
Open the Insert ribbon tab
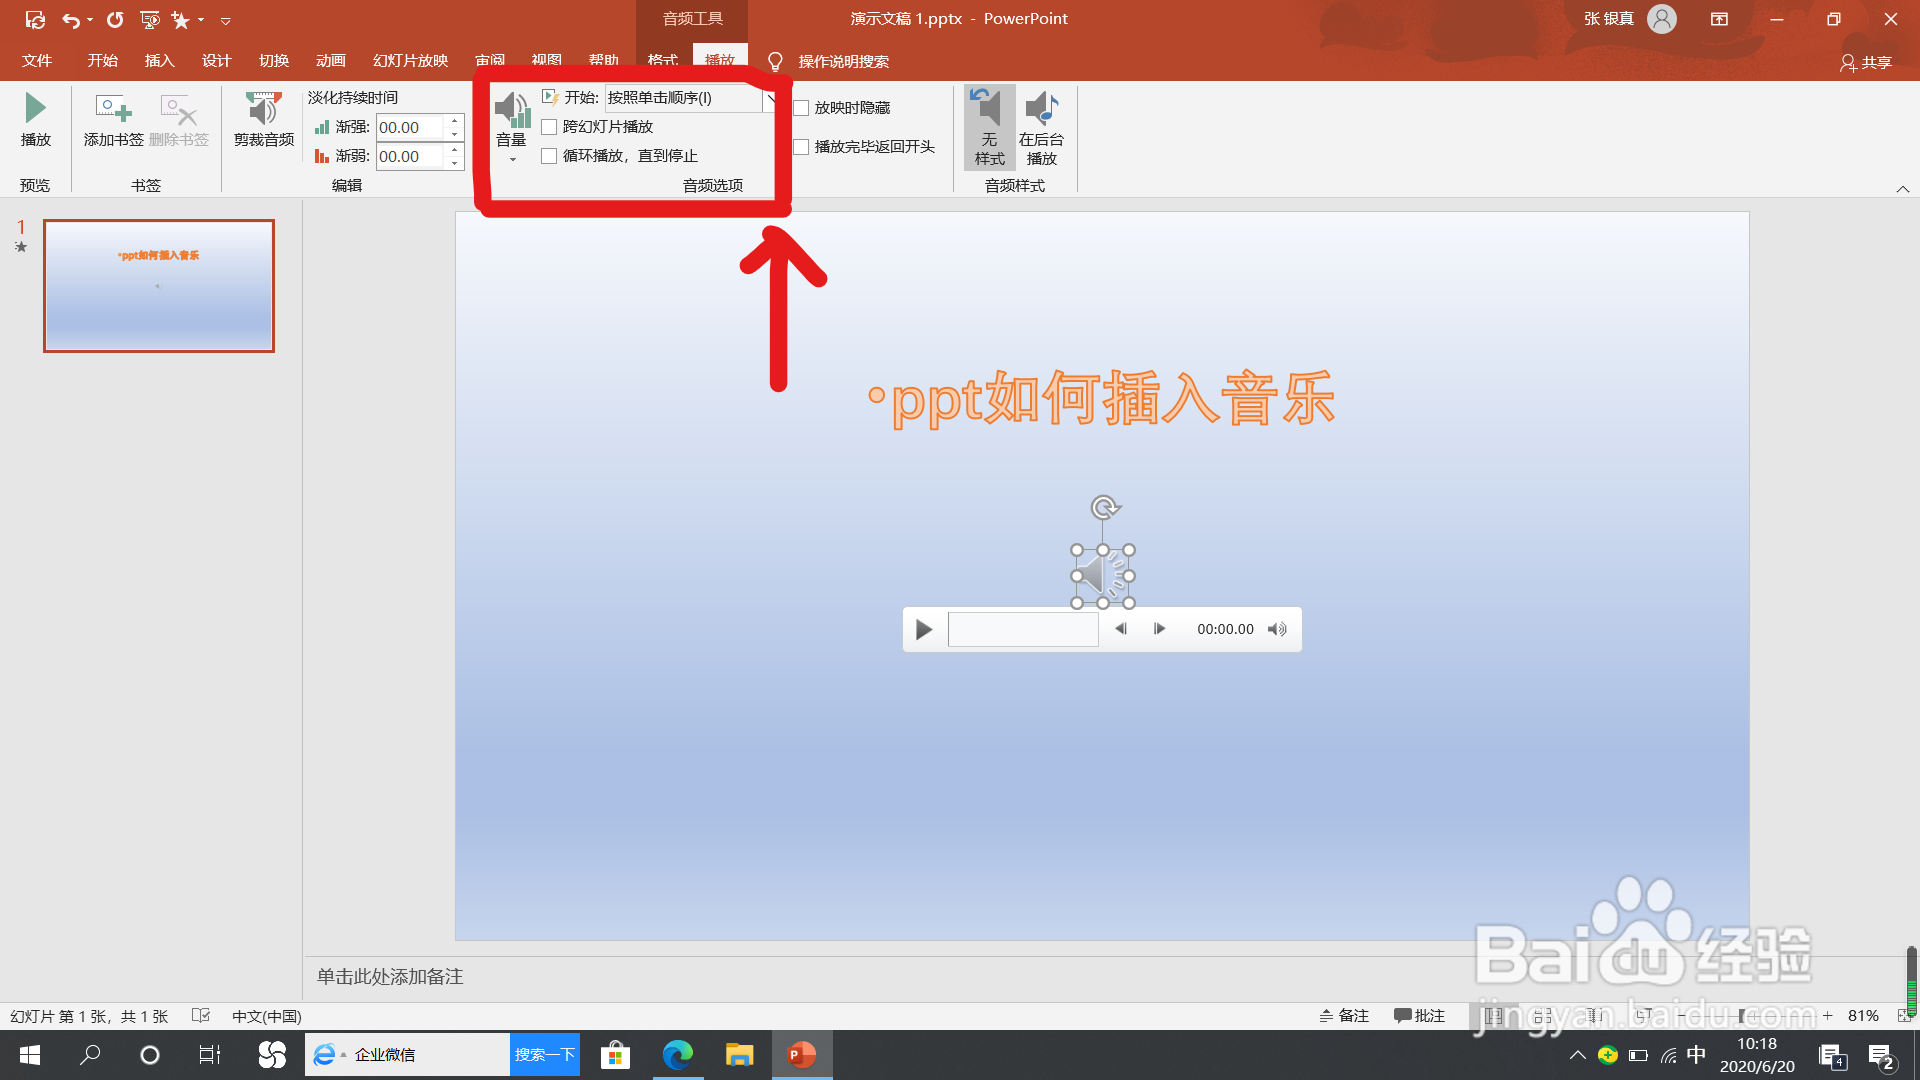point(159,61)
